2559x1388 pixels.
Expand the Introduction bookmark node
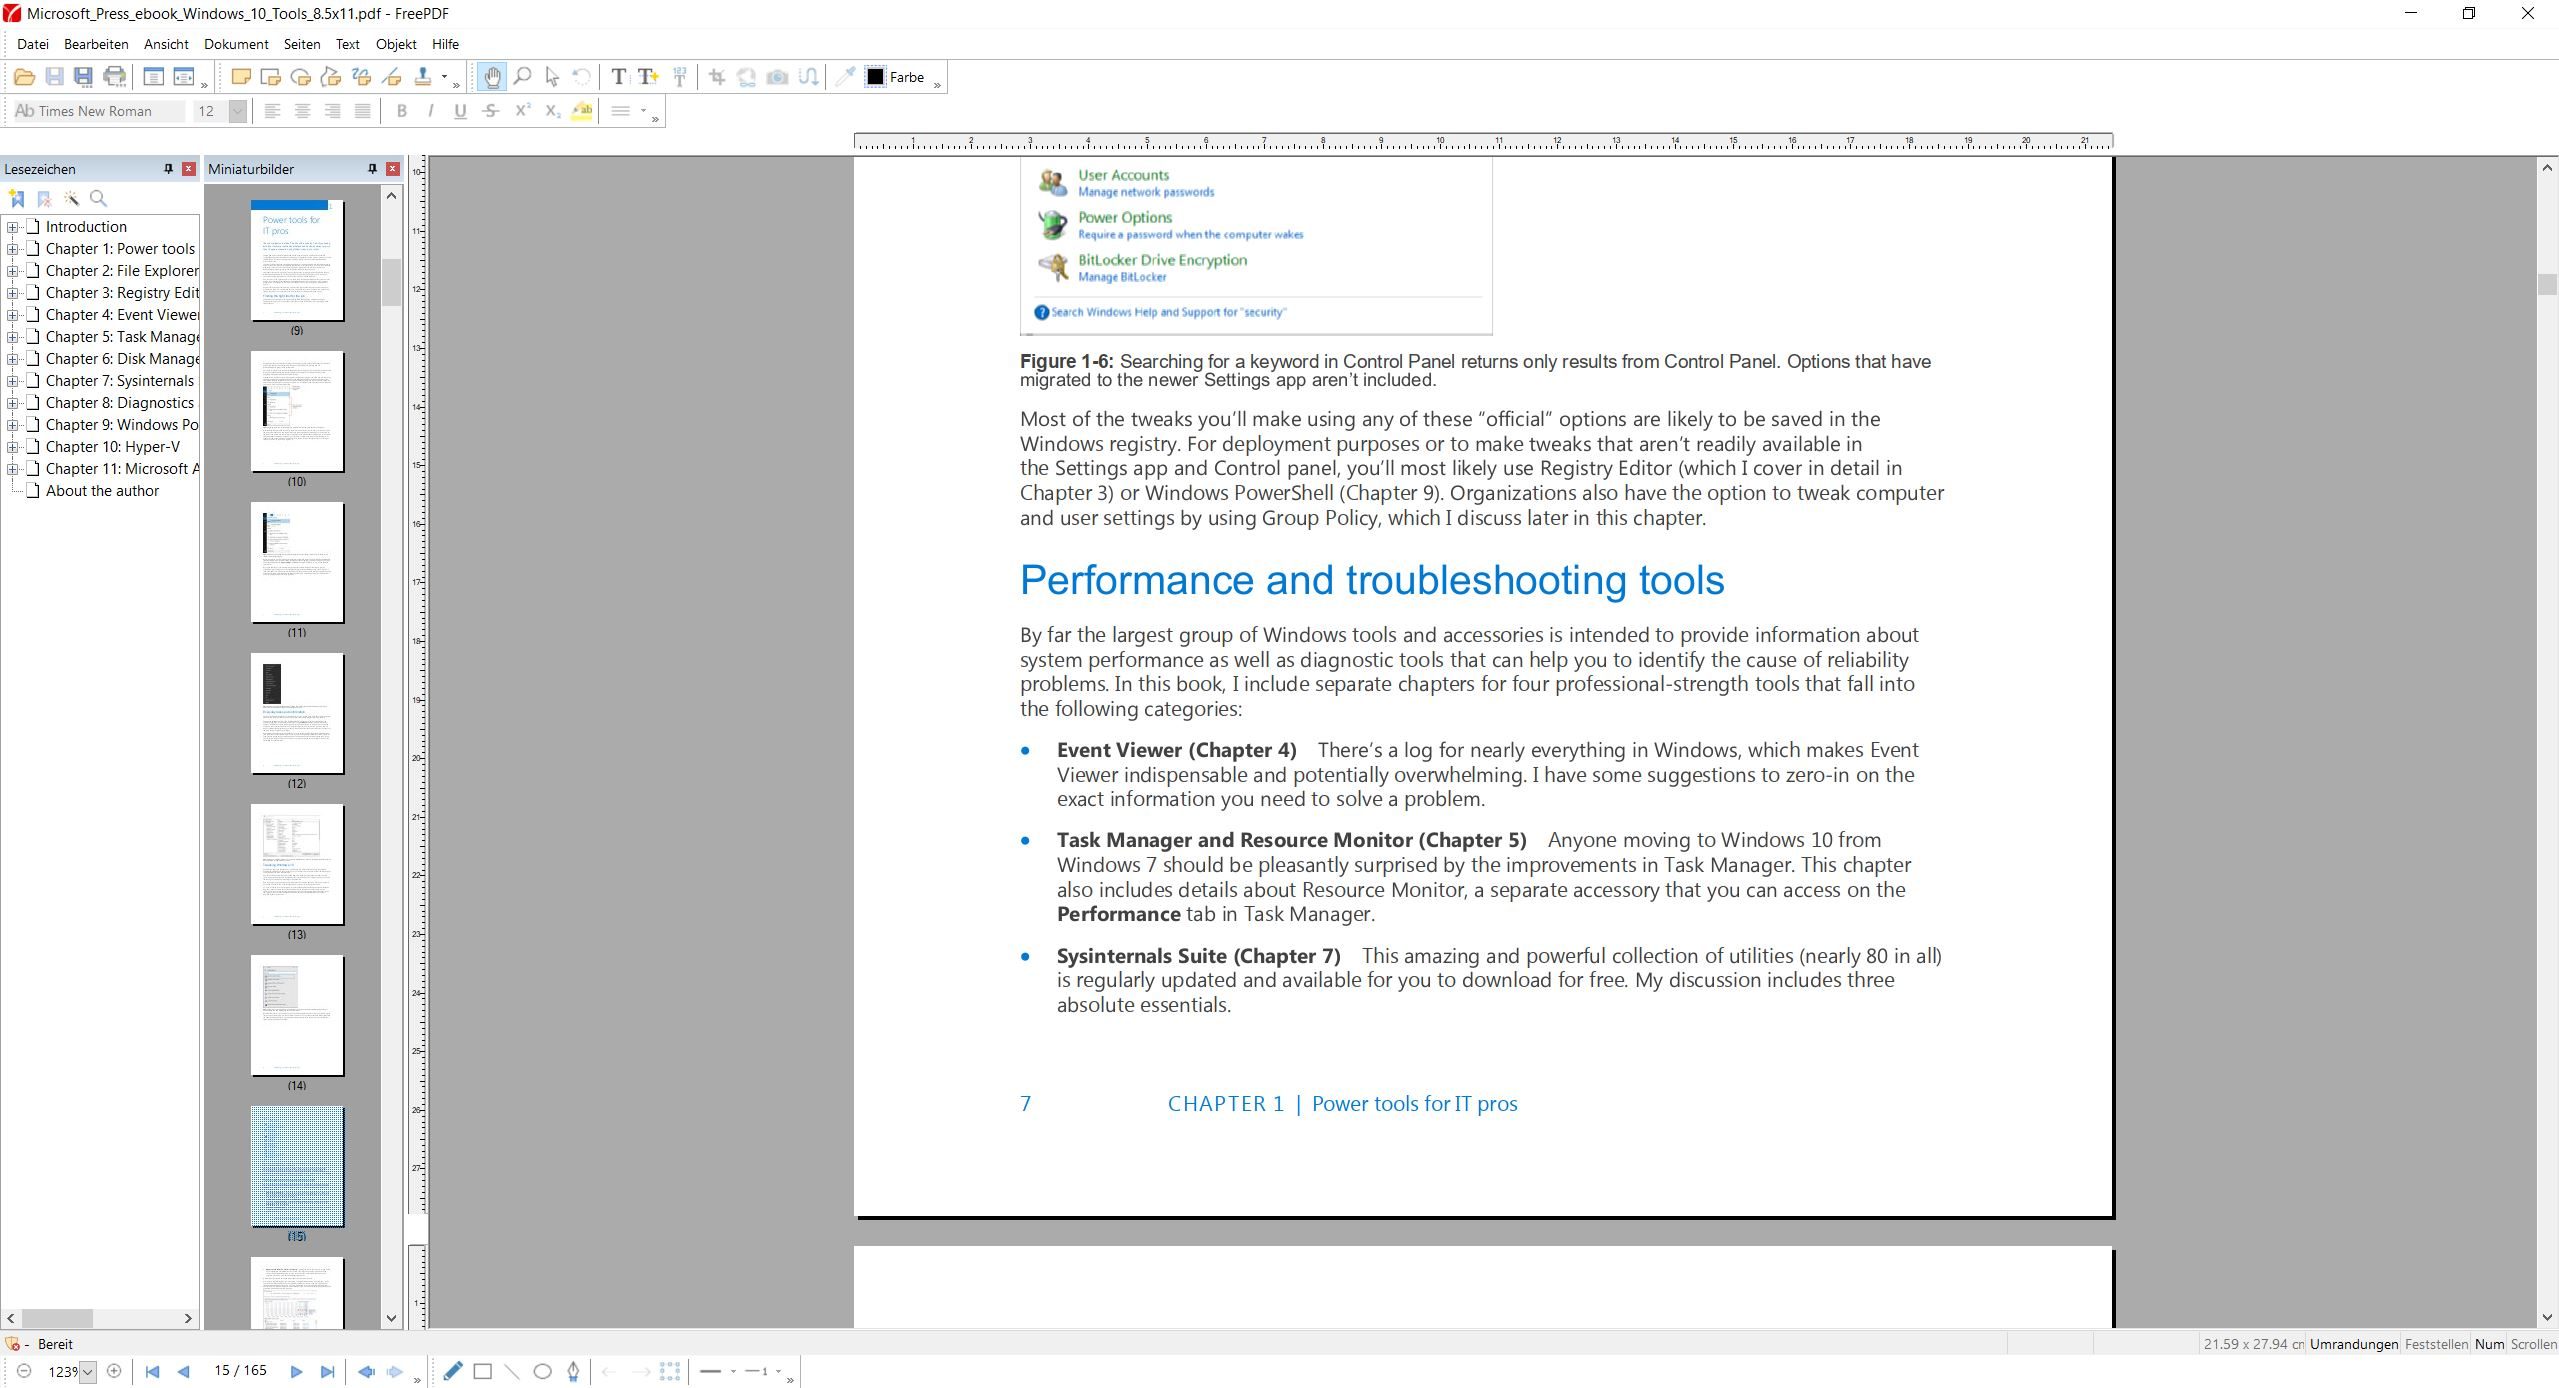point(13,227)
